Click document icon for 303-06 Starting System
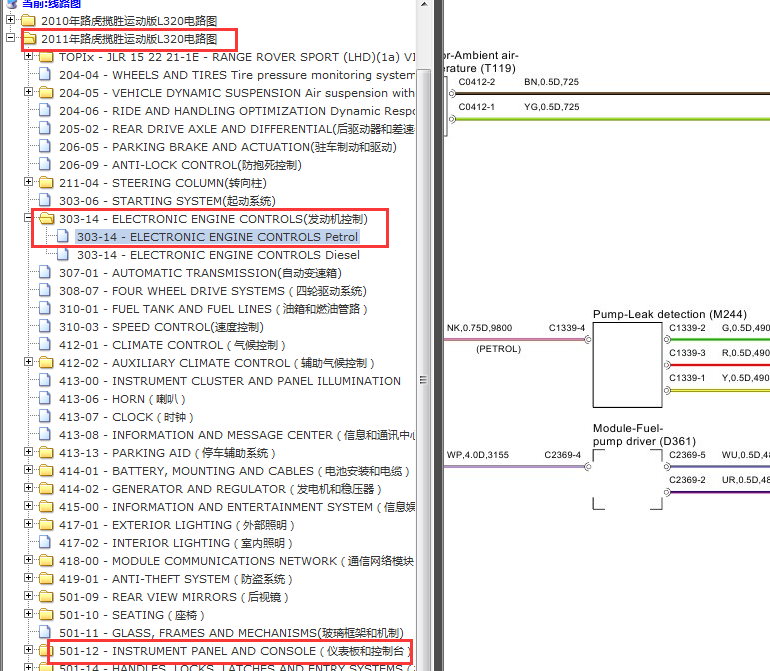770x671 pixels. [x=45, y=199]
